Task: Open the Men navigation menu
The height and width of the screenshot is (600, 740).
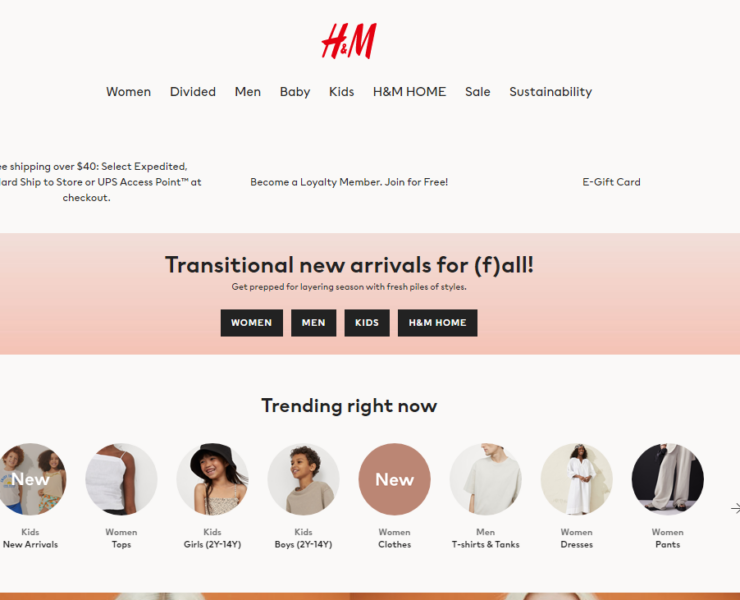Action: pos(248,92)
